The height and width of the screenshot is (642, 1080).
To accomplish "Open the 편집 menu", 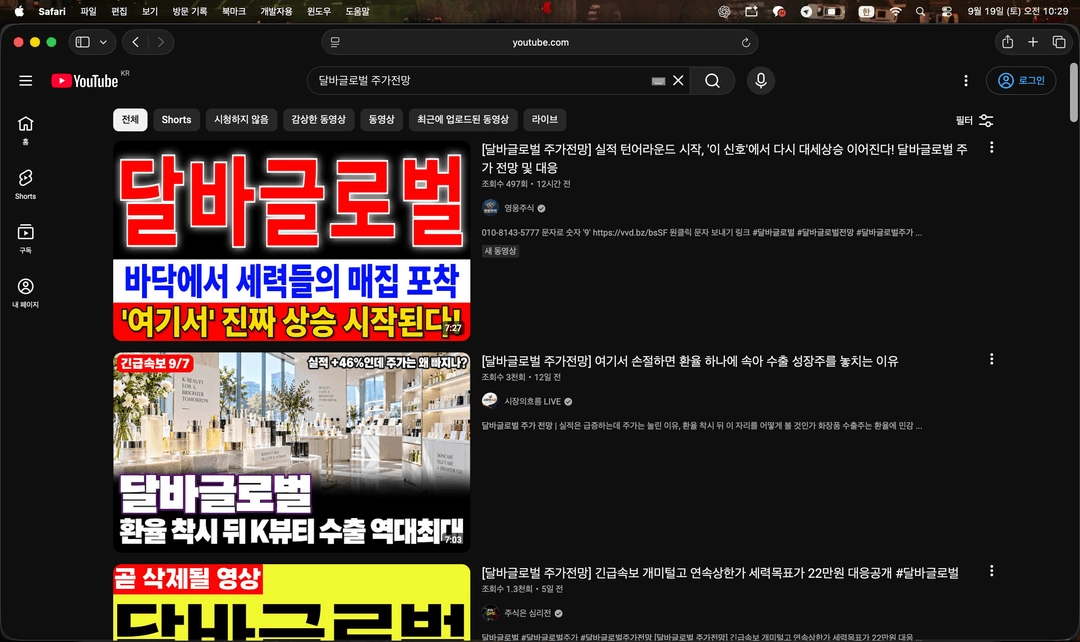I will (x=119, y=11).
